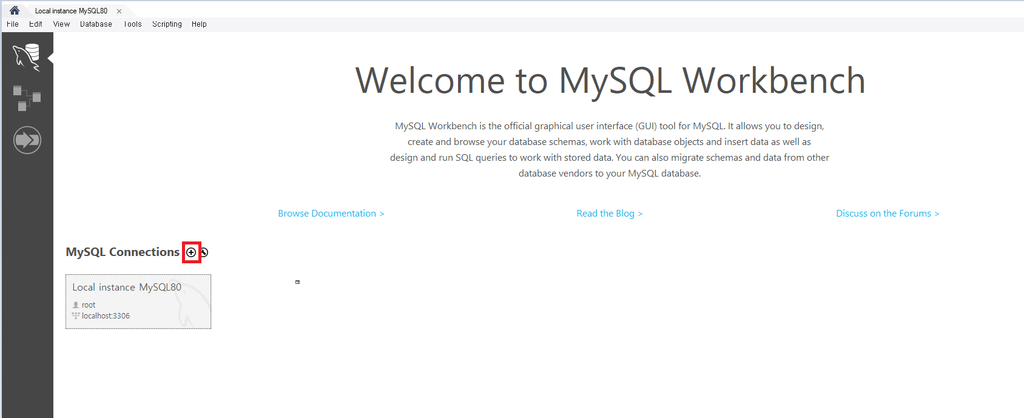The height and width of the screenshot is (418, 1024).
Task: Close the Local instance MySQL80 tab
Action: pos(119,11)
